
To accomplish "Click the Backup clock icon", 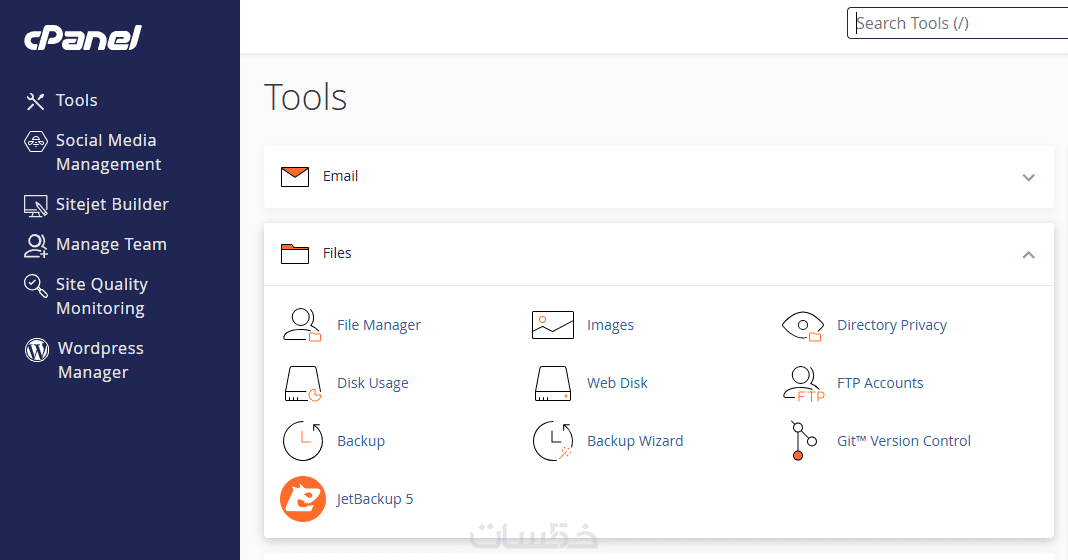I will pos(302,441).
